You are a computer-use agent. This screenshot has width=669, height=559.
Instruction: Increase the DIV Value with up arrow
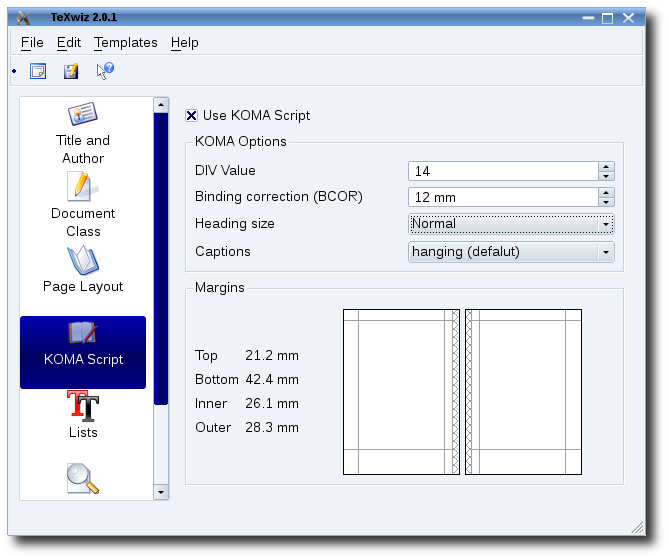click(x=606, y=166)
